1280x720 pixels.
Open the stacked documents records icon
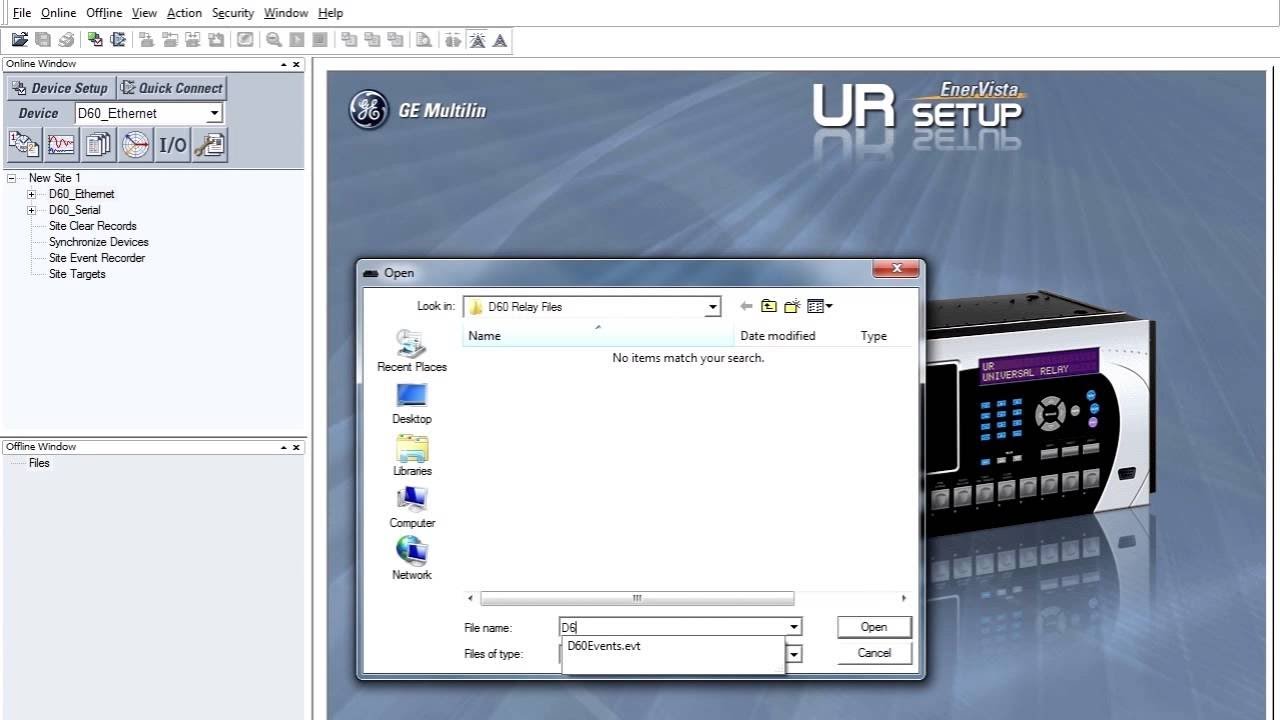(98, 145)
